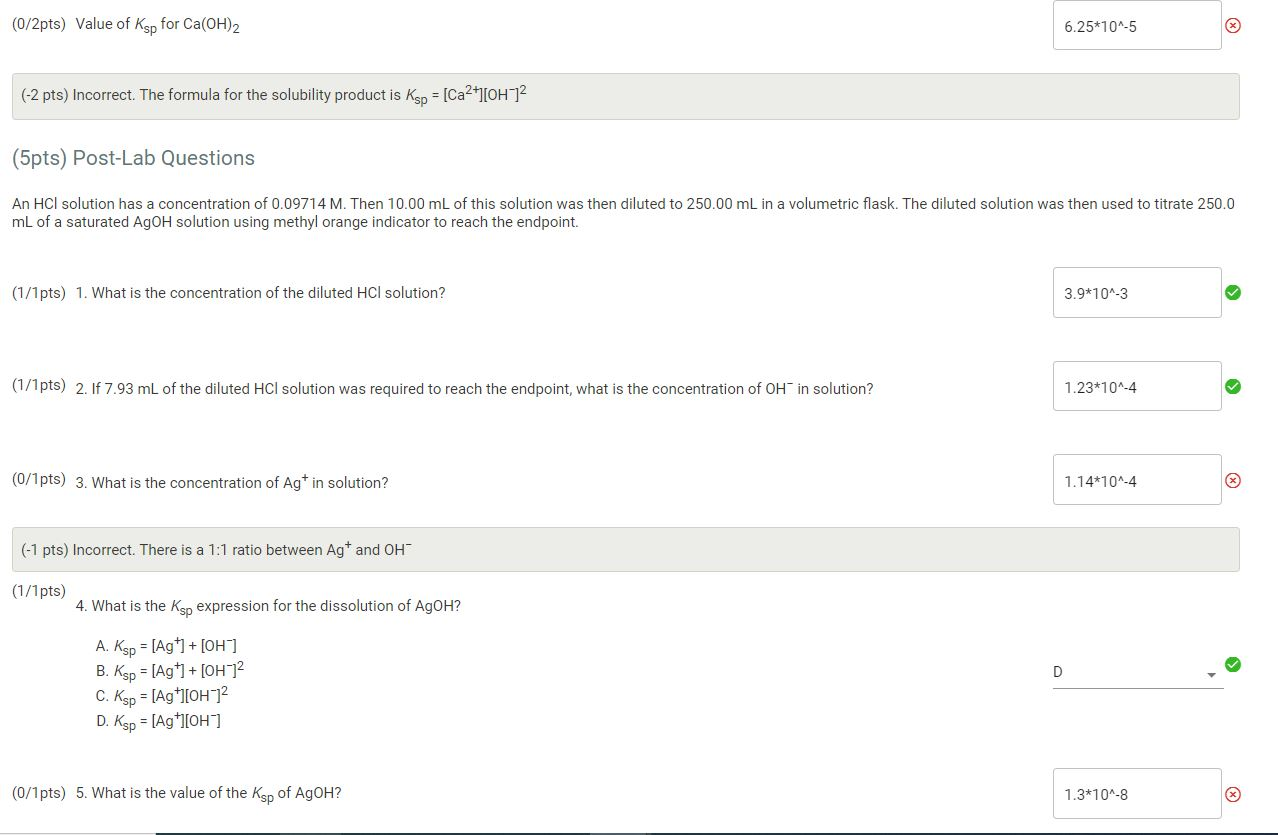Click the green check beside the question 4 dropdown
The width and height of the screenshot is (1278, 835).
[1232, 664]
